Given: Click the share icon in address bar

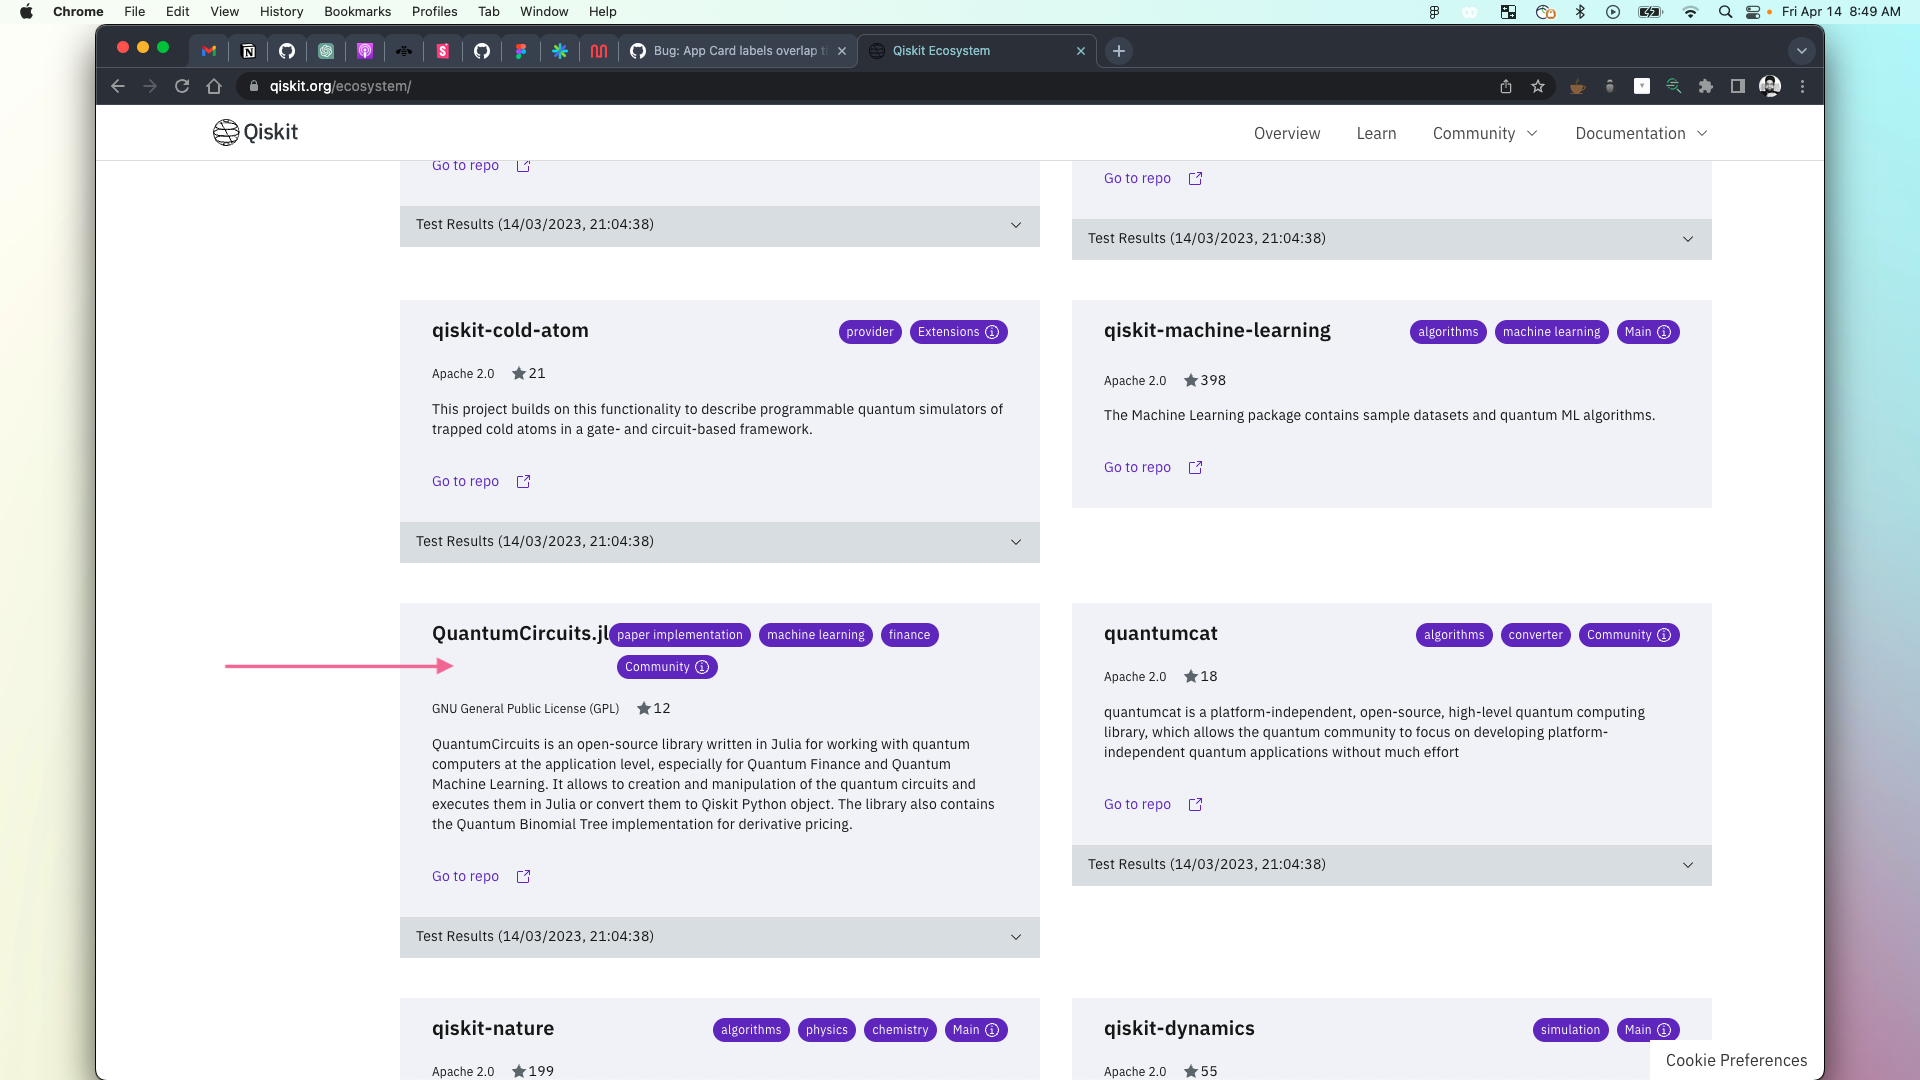Looking at the screenshot, I should coord(1506,86).
